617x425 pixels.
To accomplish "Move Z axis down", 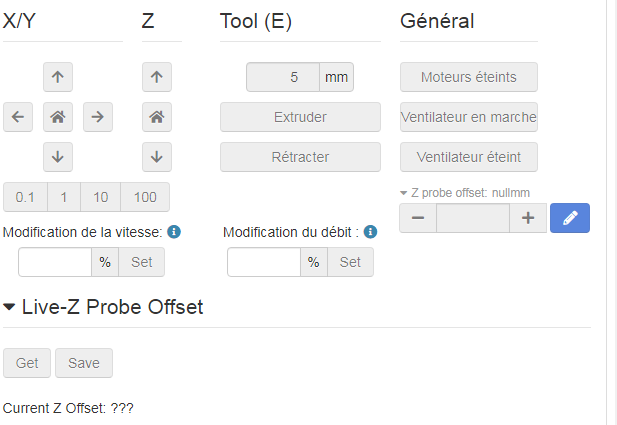I will pos(156,156).
